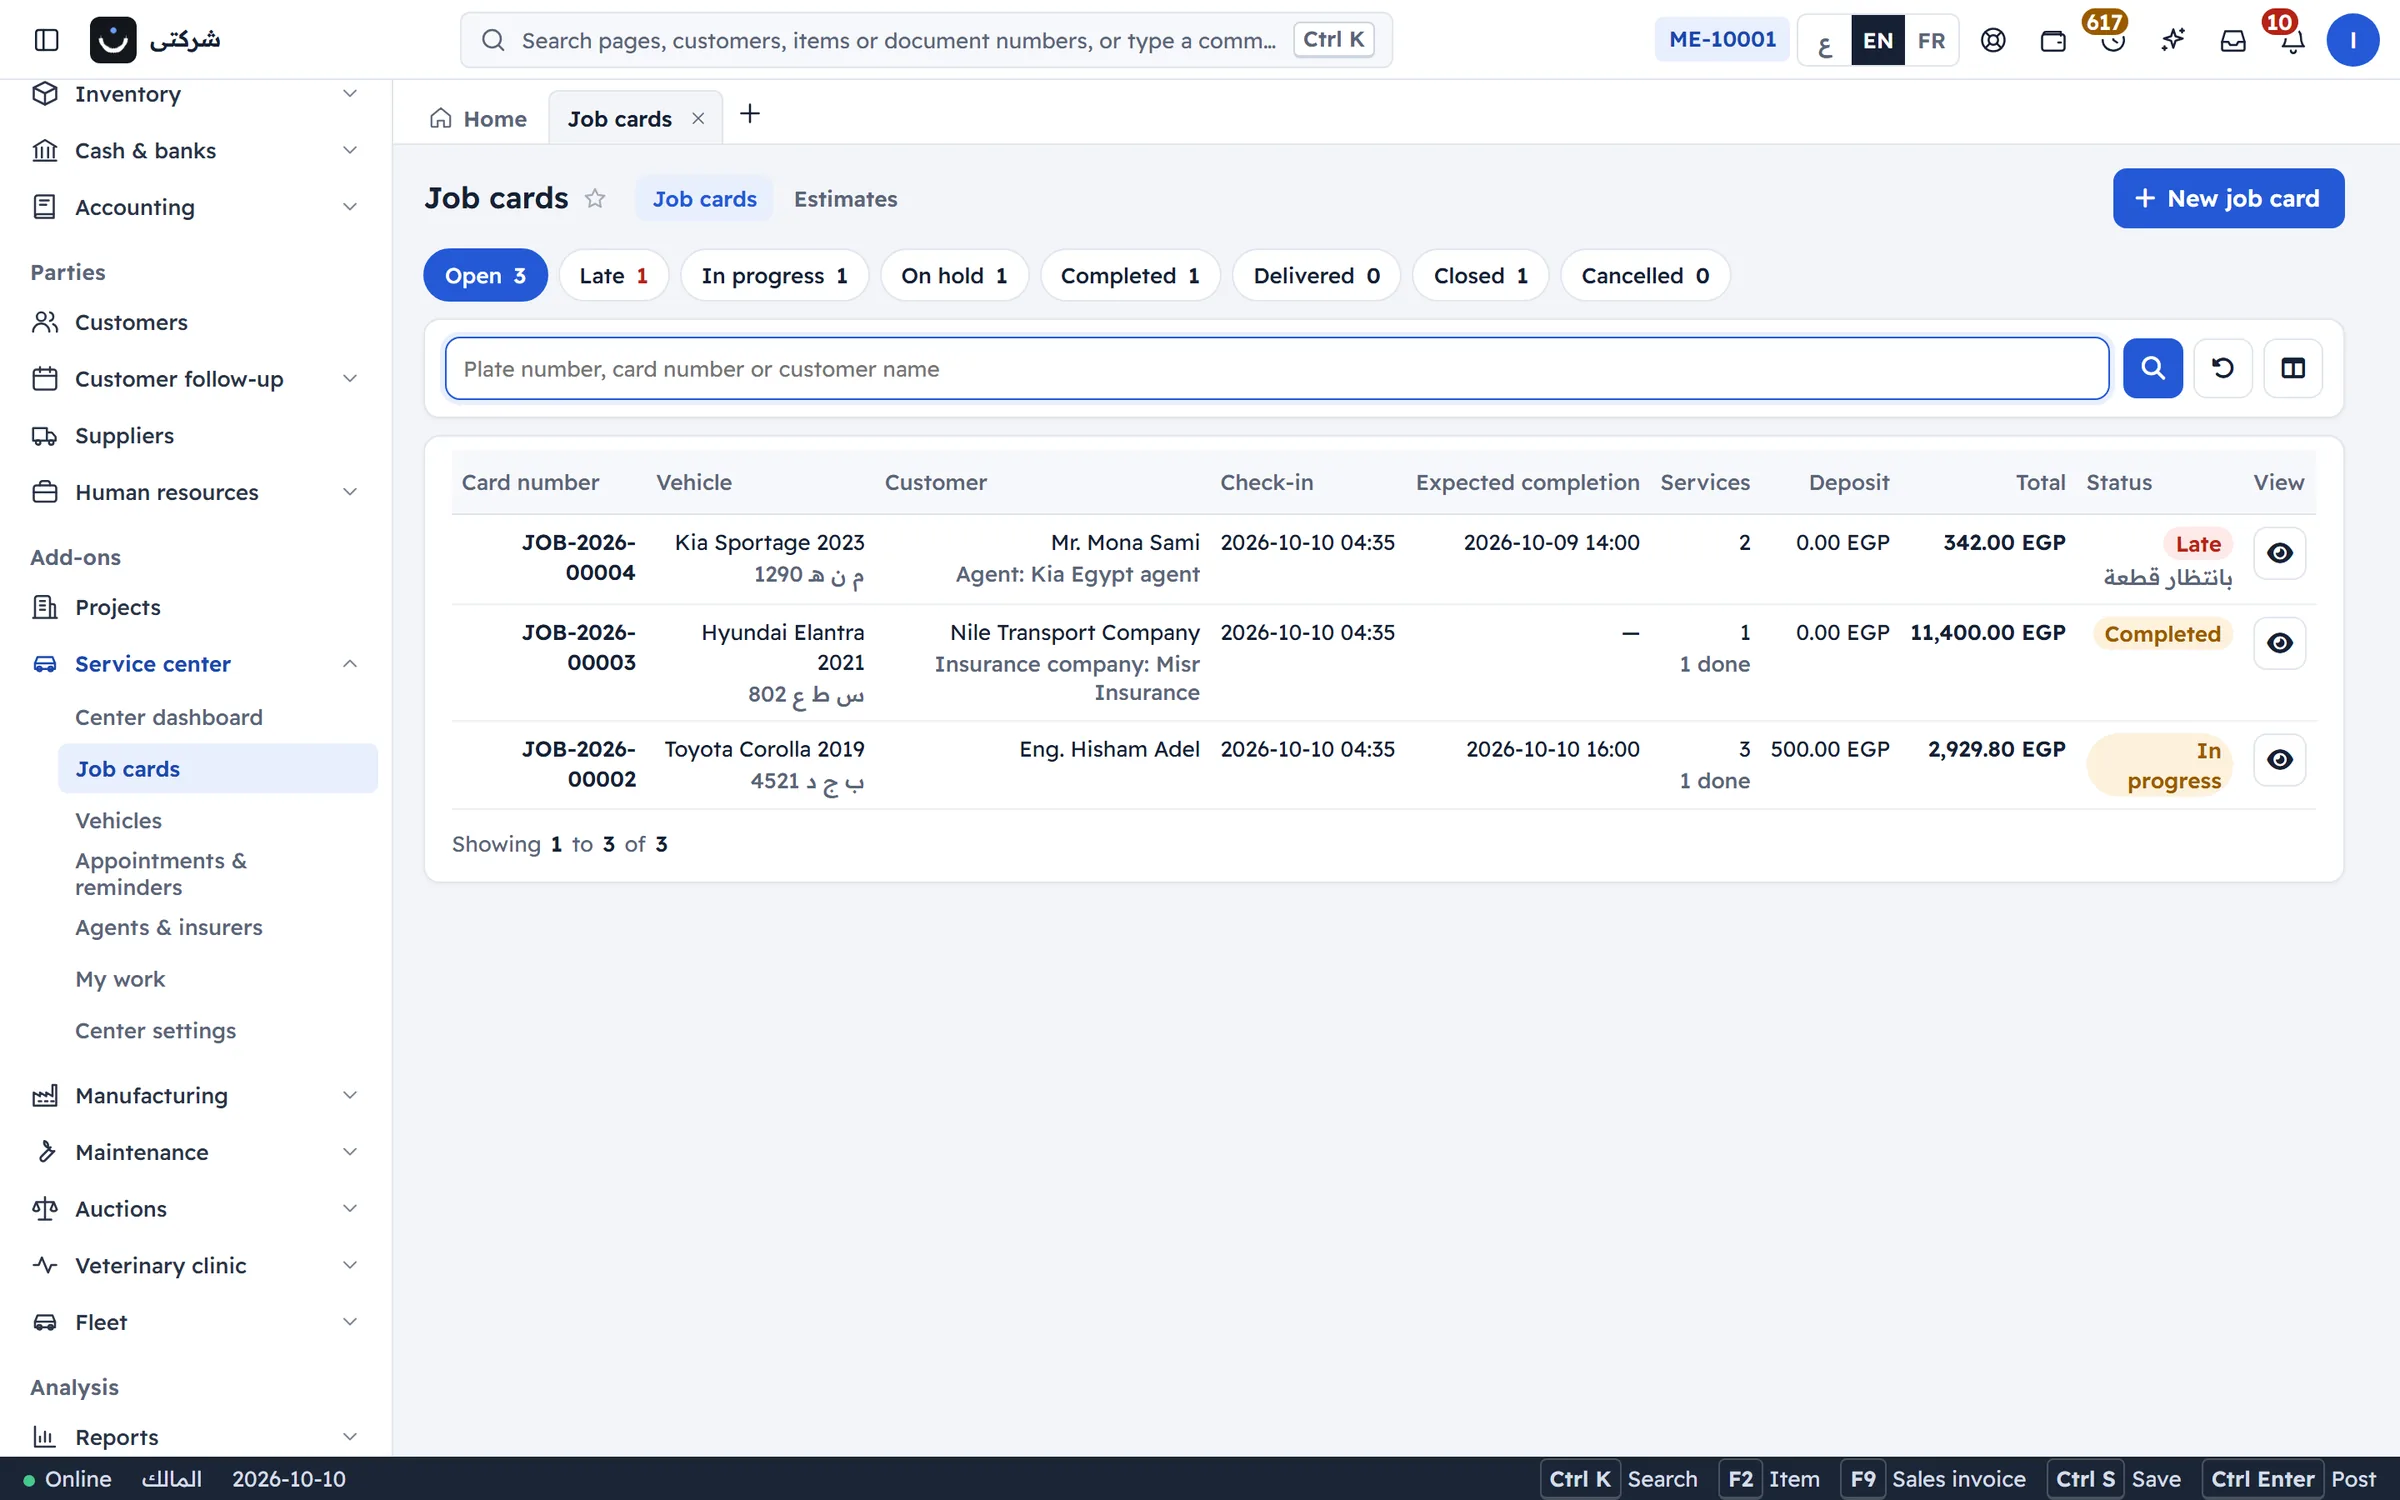Select the EN language option

click(x=1878, y=40)
